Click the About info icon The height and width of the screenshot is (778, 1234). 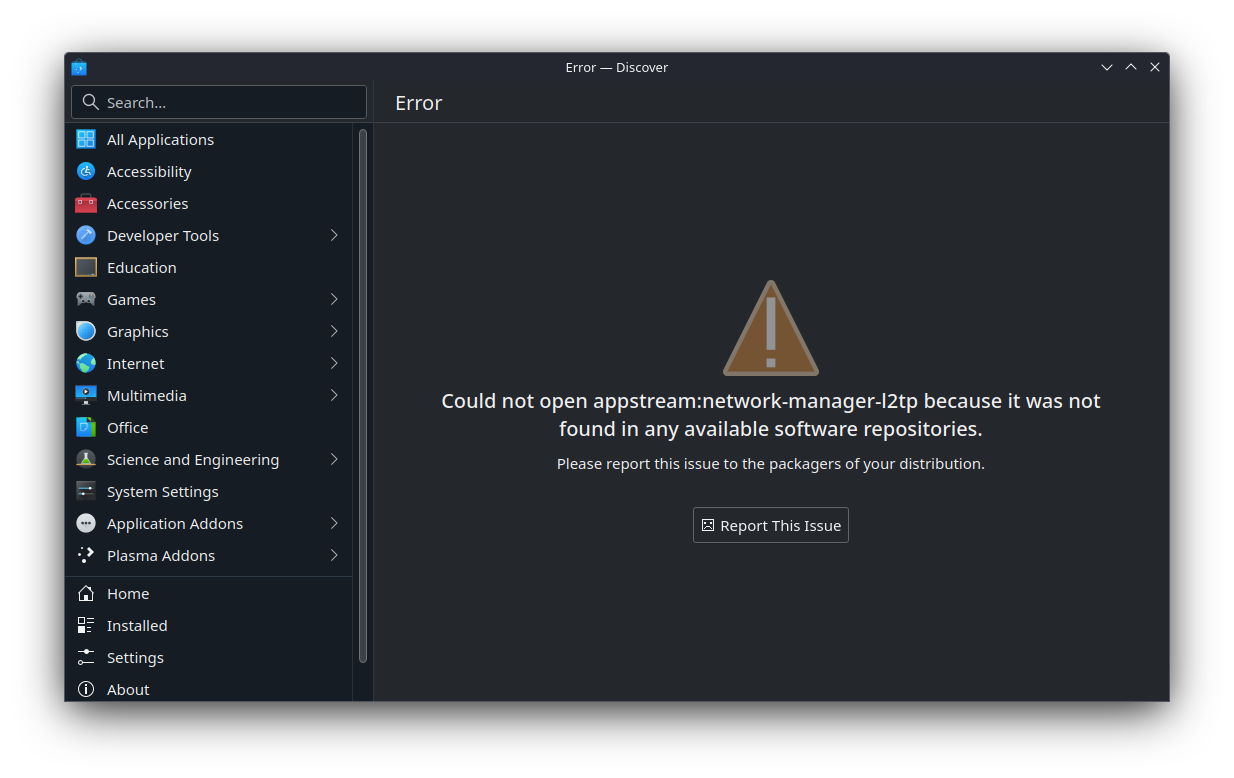pyautogui.click(x=86, y=689)
